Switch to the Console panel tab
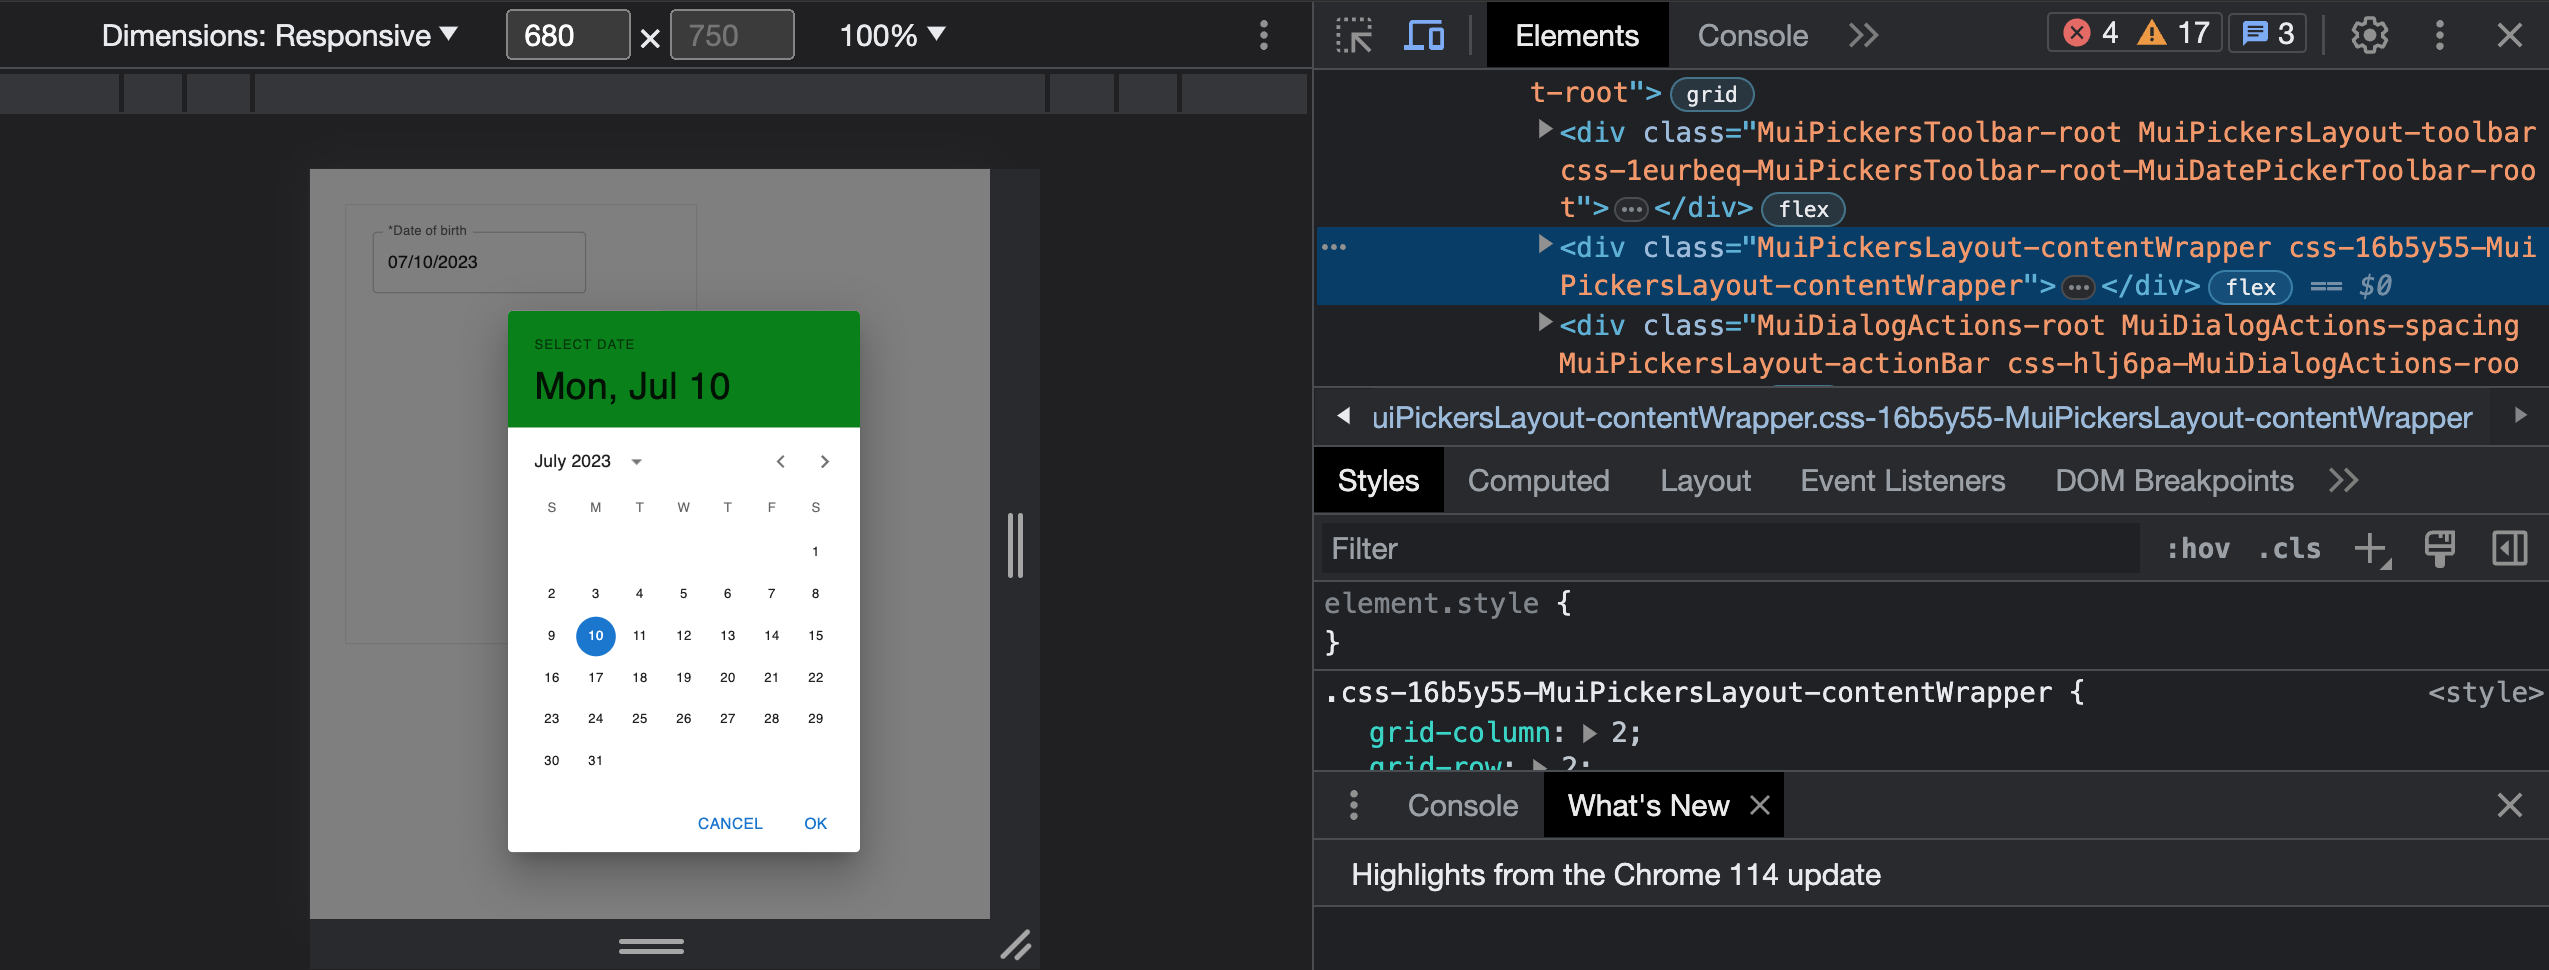 (1752, 36)
